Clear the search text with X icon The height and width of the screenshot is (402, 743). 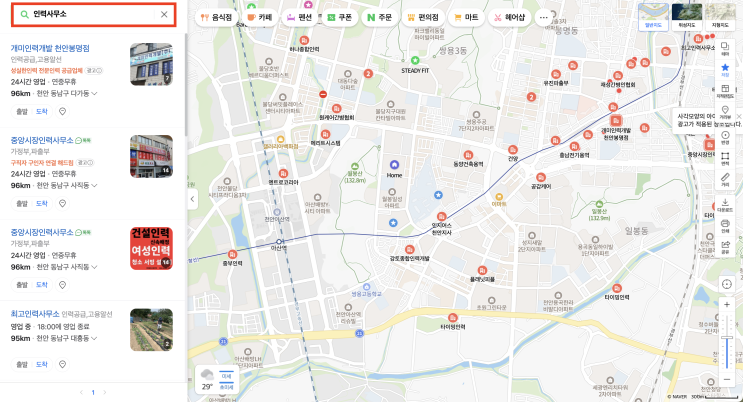pos(164,14)
